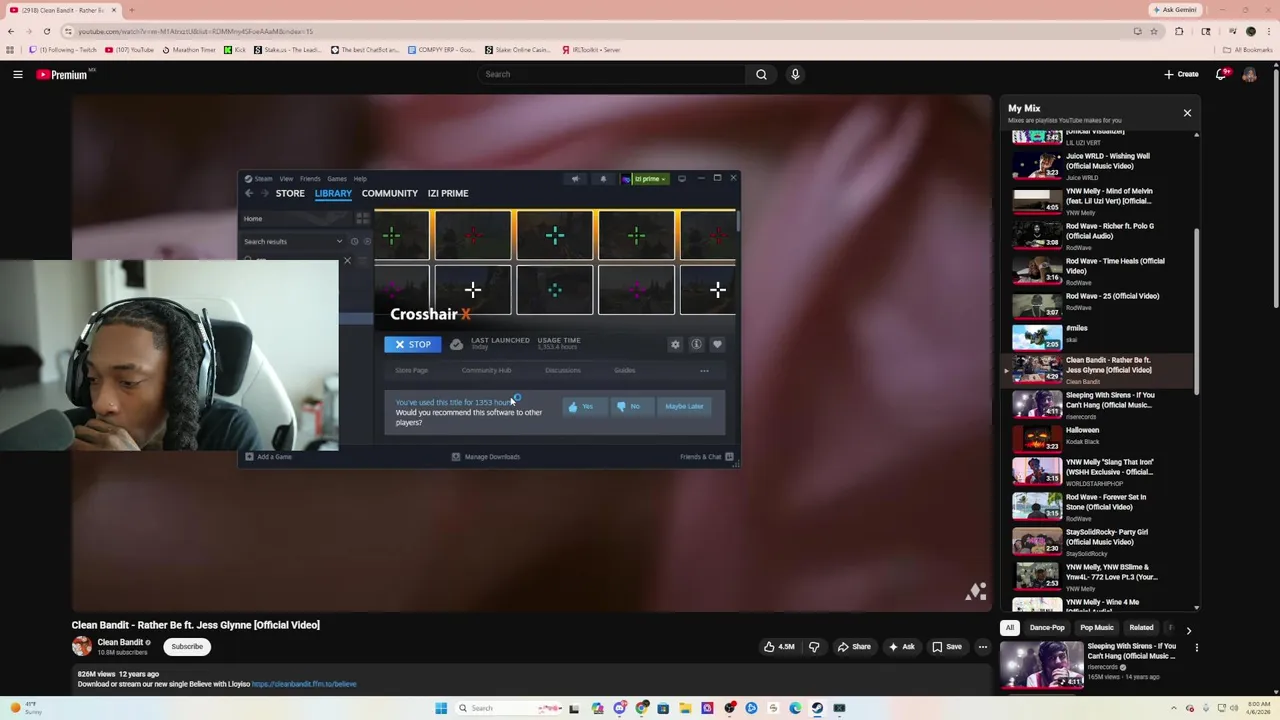Open the IZI PRIME profile tab
Screen dimensions: 1280x720
[448, 193]
